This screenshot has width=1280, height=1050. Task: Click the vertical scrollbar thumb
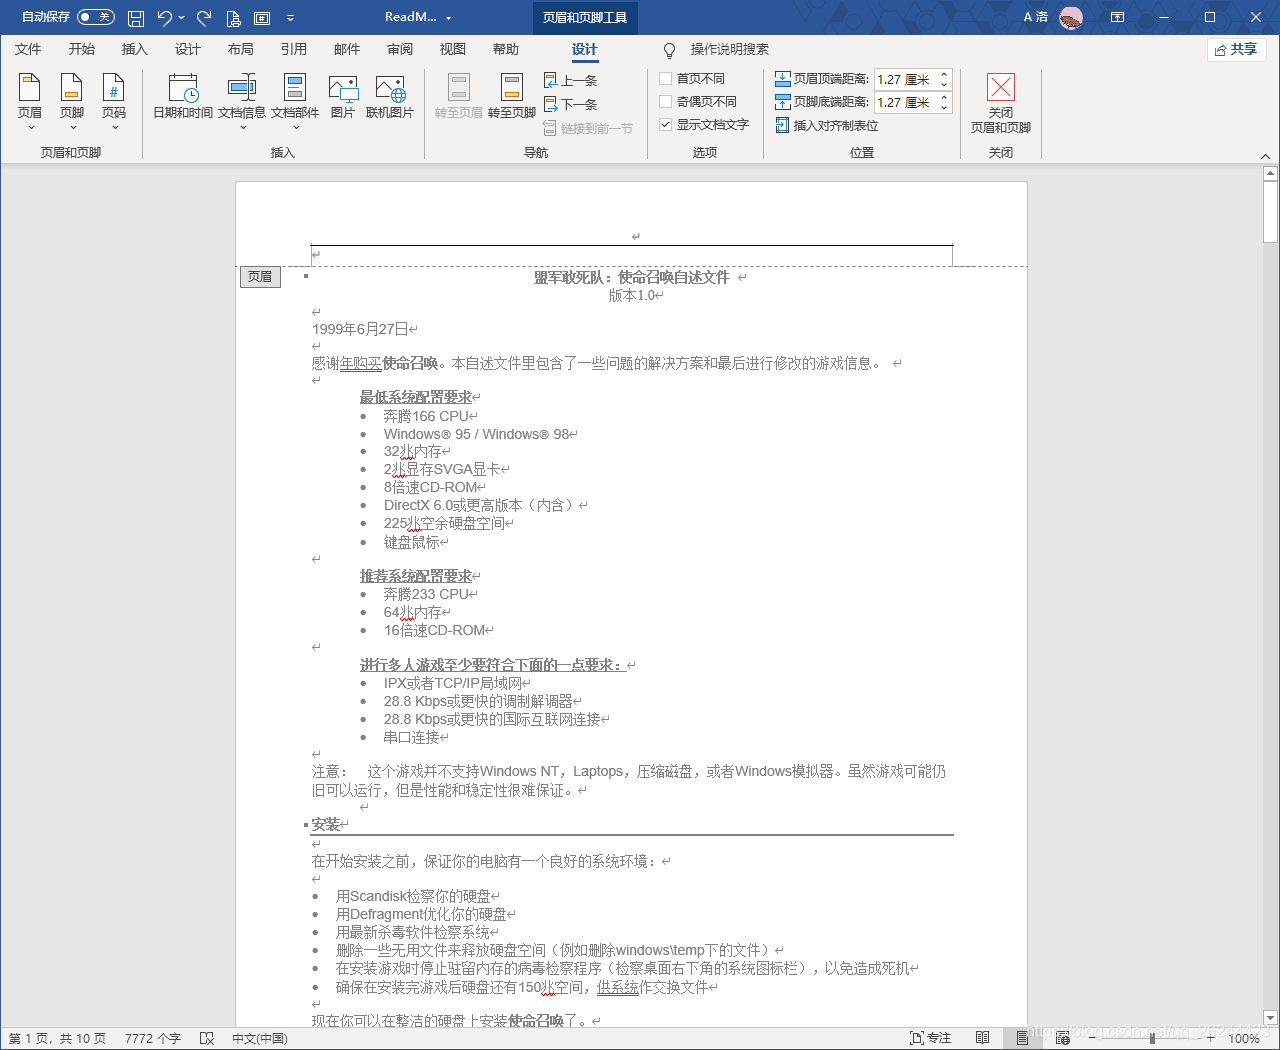1270,213
